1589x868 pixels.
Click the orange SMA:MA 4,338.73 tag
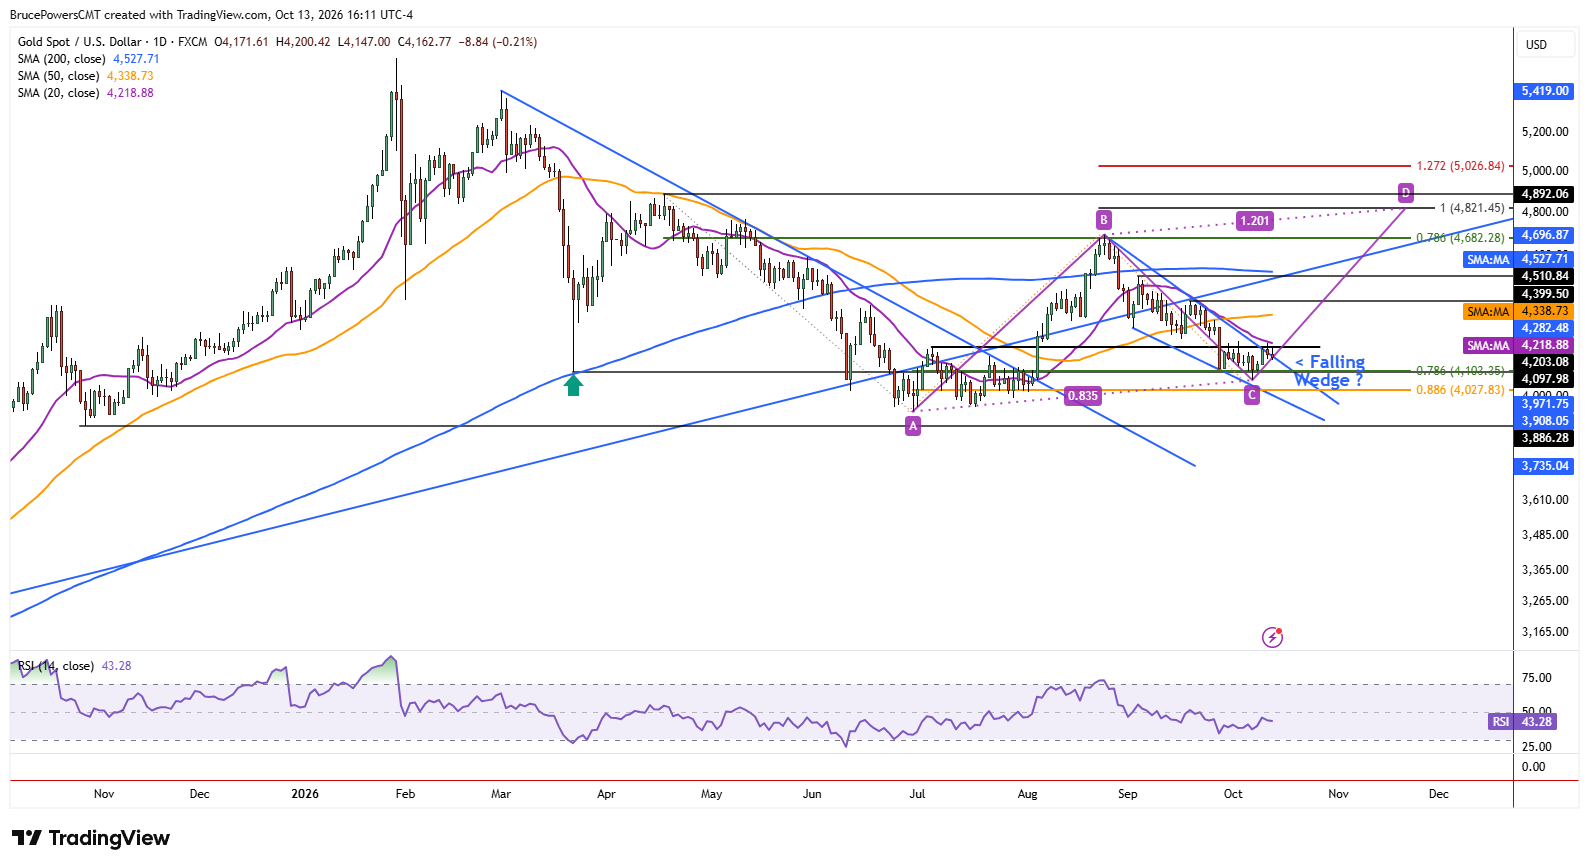tap(1518, 311)
